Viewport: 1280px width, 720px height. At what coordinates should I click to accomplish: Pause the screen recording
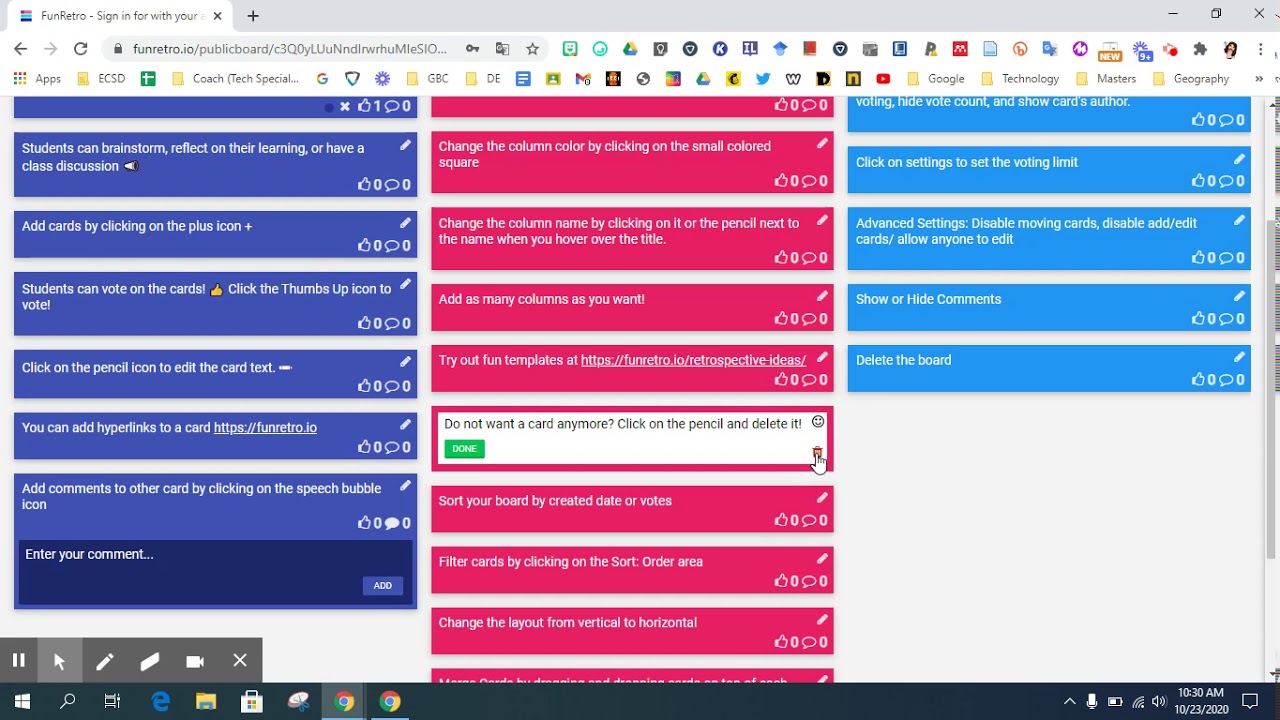point(18,660)
